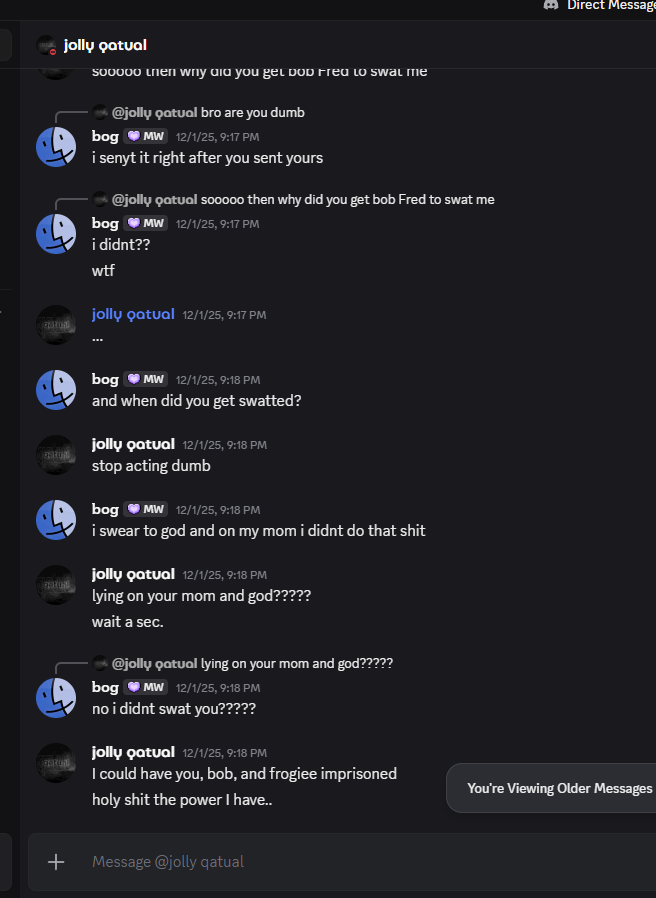Click blue jolly qatual username above "..."
656x898 pixels.
click(133, 314)
